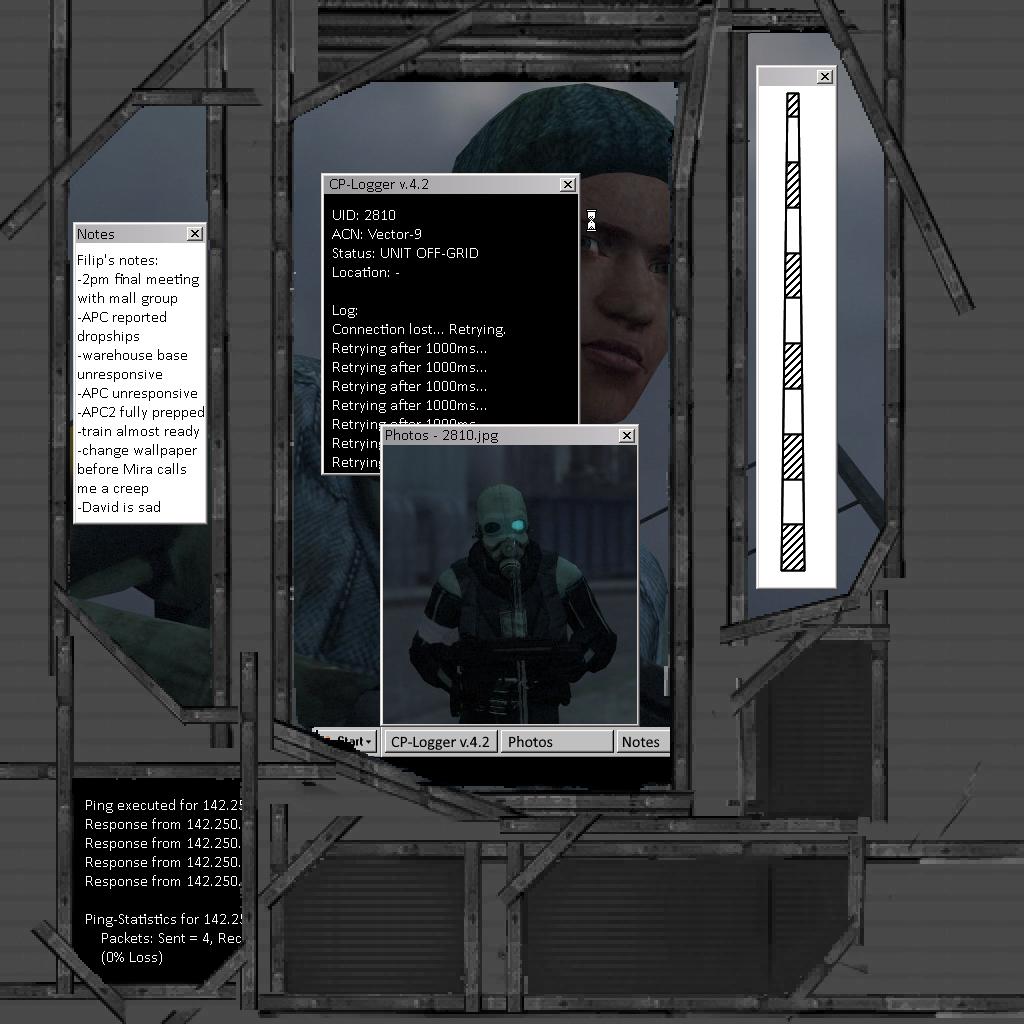Viewport: 1024px width, 1024px height.
Task: Close the CP-Logger v.4.2 window
Action: 568,184
